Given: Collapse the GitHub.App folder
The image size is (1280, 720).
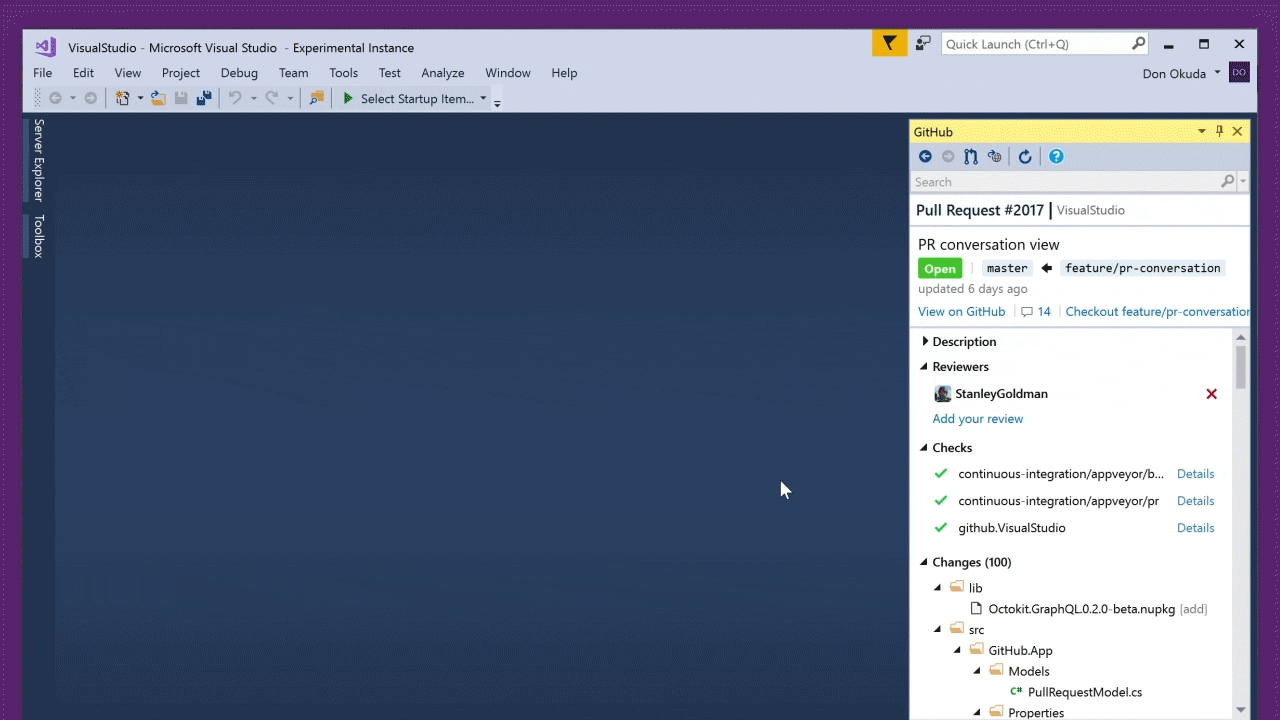Looking at the screenshot, I should [x=957, y=651].
